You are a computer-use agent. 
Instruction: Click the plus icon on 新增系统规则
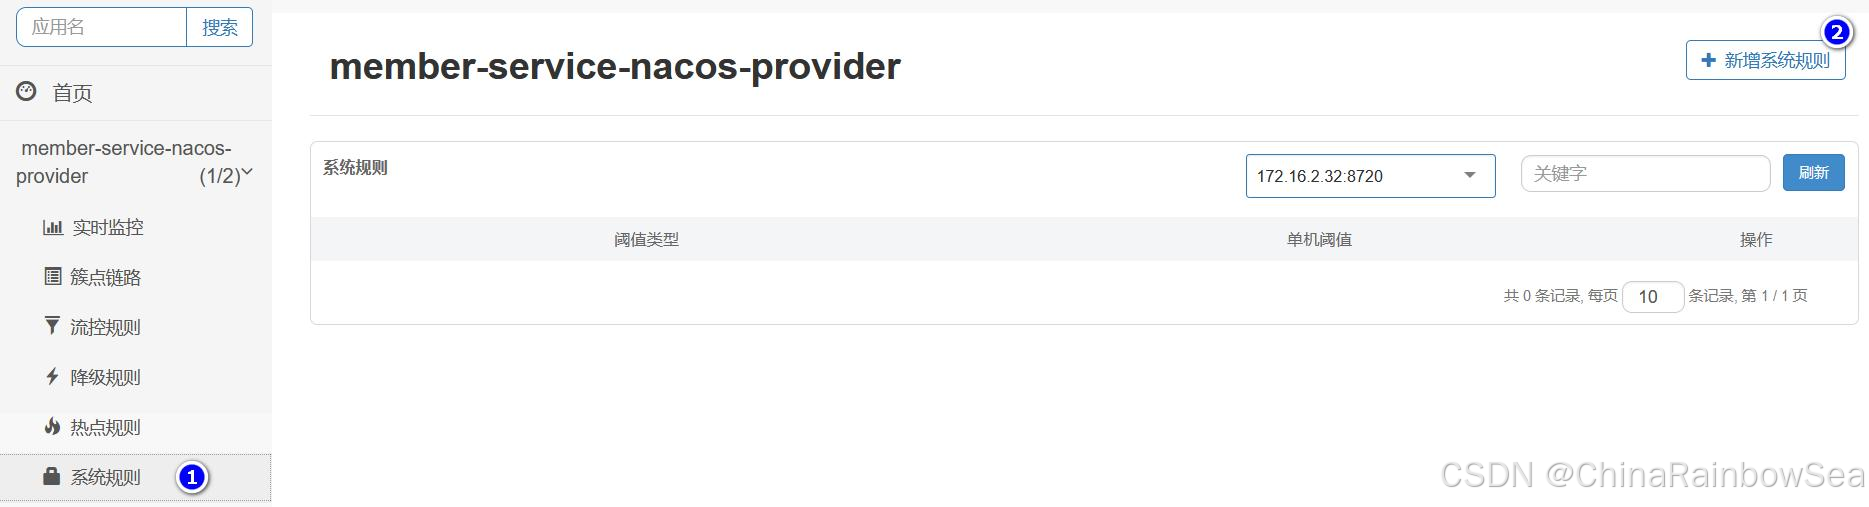coord(1708,61)
